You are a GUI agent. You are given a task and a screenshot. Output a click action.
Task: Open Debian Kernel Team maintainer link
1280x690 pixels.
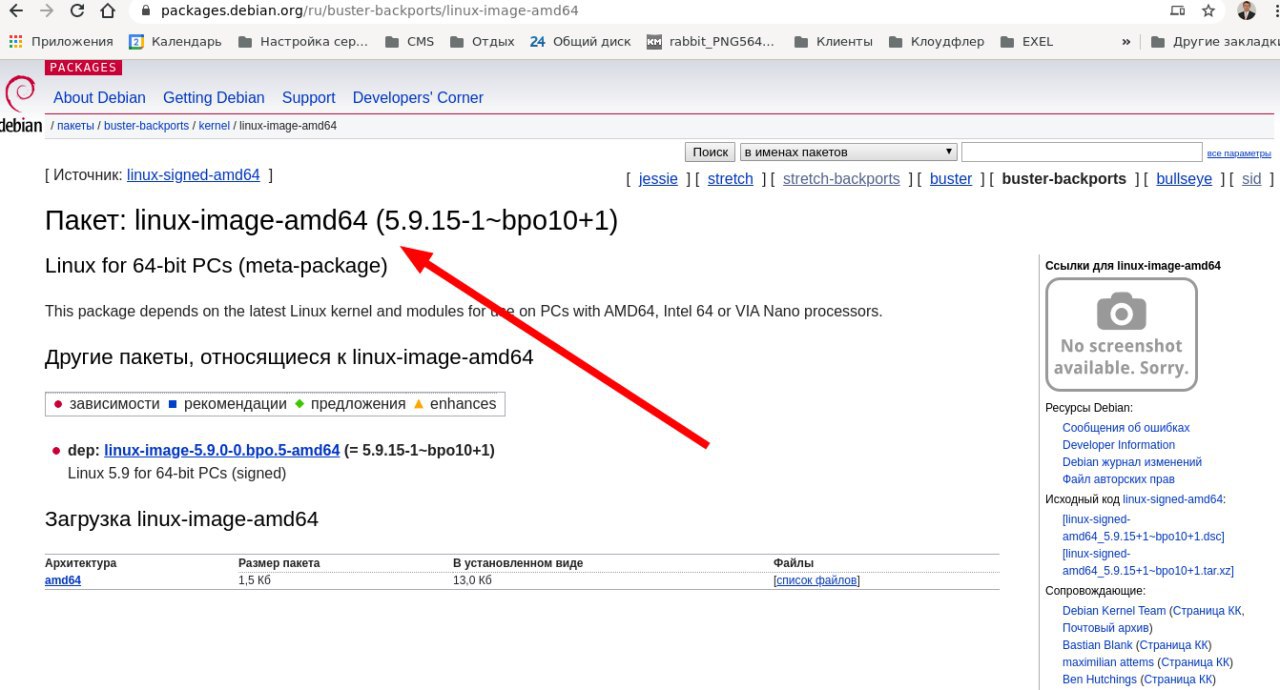(x=1114, y=611)
